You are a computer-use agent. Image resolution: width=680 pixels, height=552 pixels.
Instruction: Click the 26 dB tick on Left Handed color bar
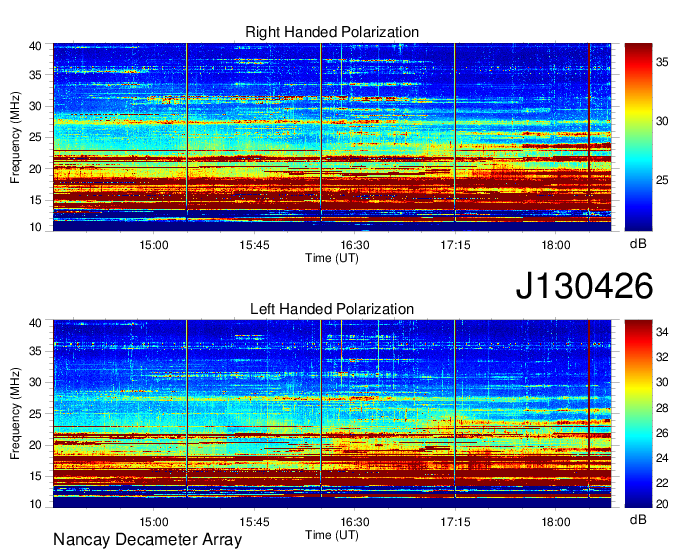coord(662,433)
